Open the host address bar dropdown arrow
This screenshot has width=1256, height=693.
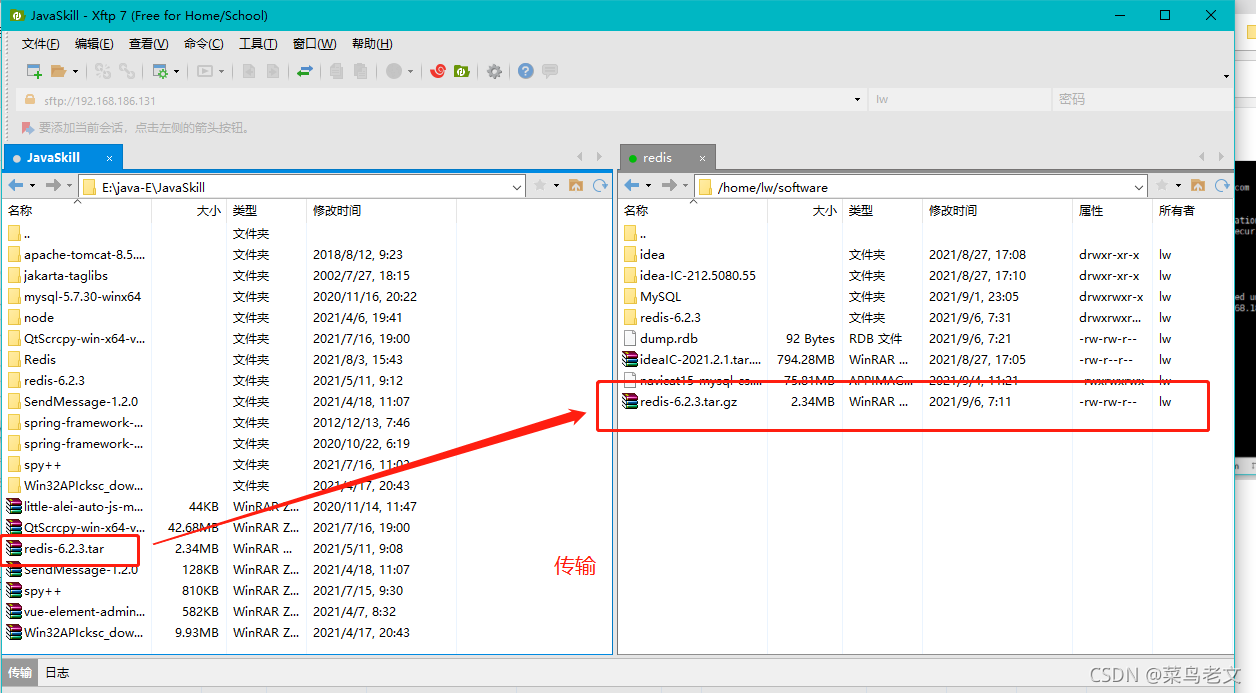[x=857, y=100]
